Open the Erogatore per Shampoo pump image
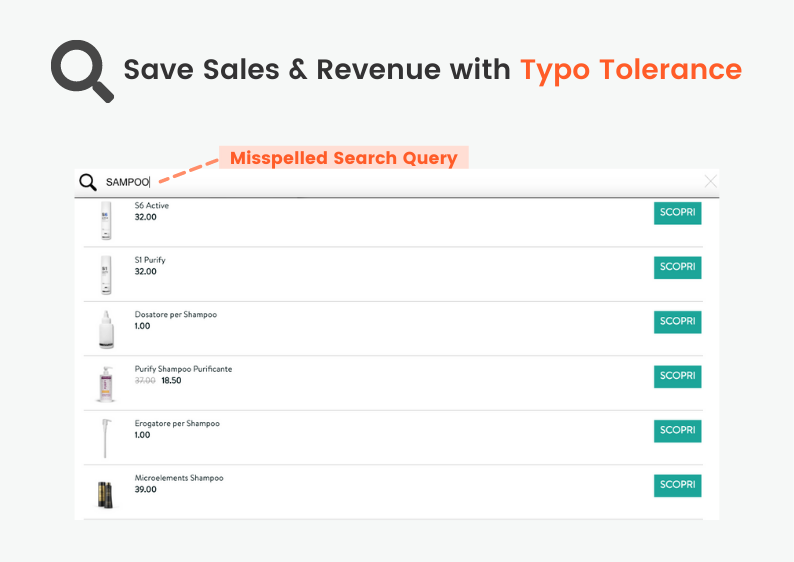This screenshot has width=794, height=562. point(106,438)
